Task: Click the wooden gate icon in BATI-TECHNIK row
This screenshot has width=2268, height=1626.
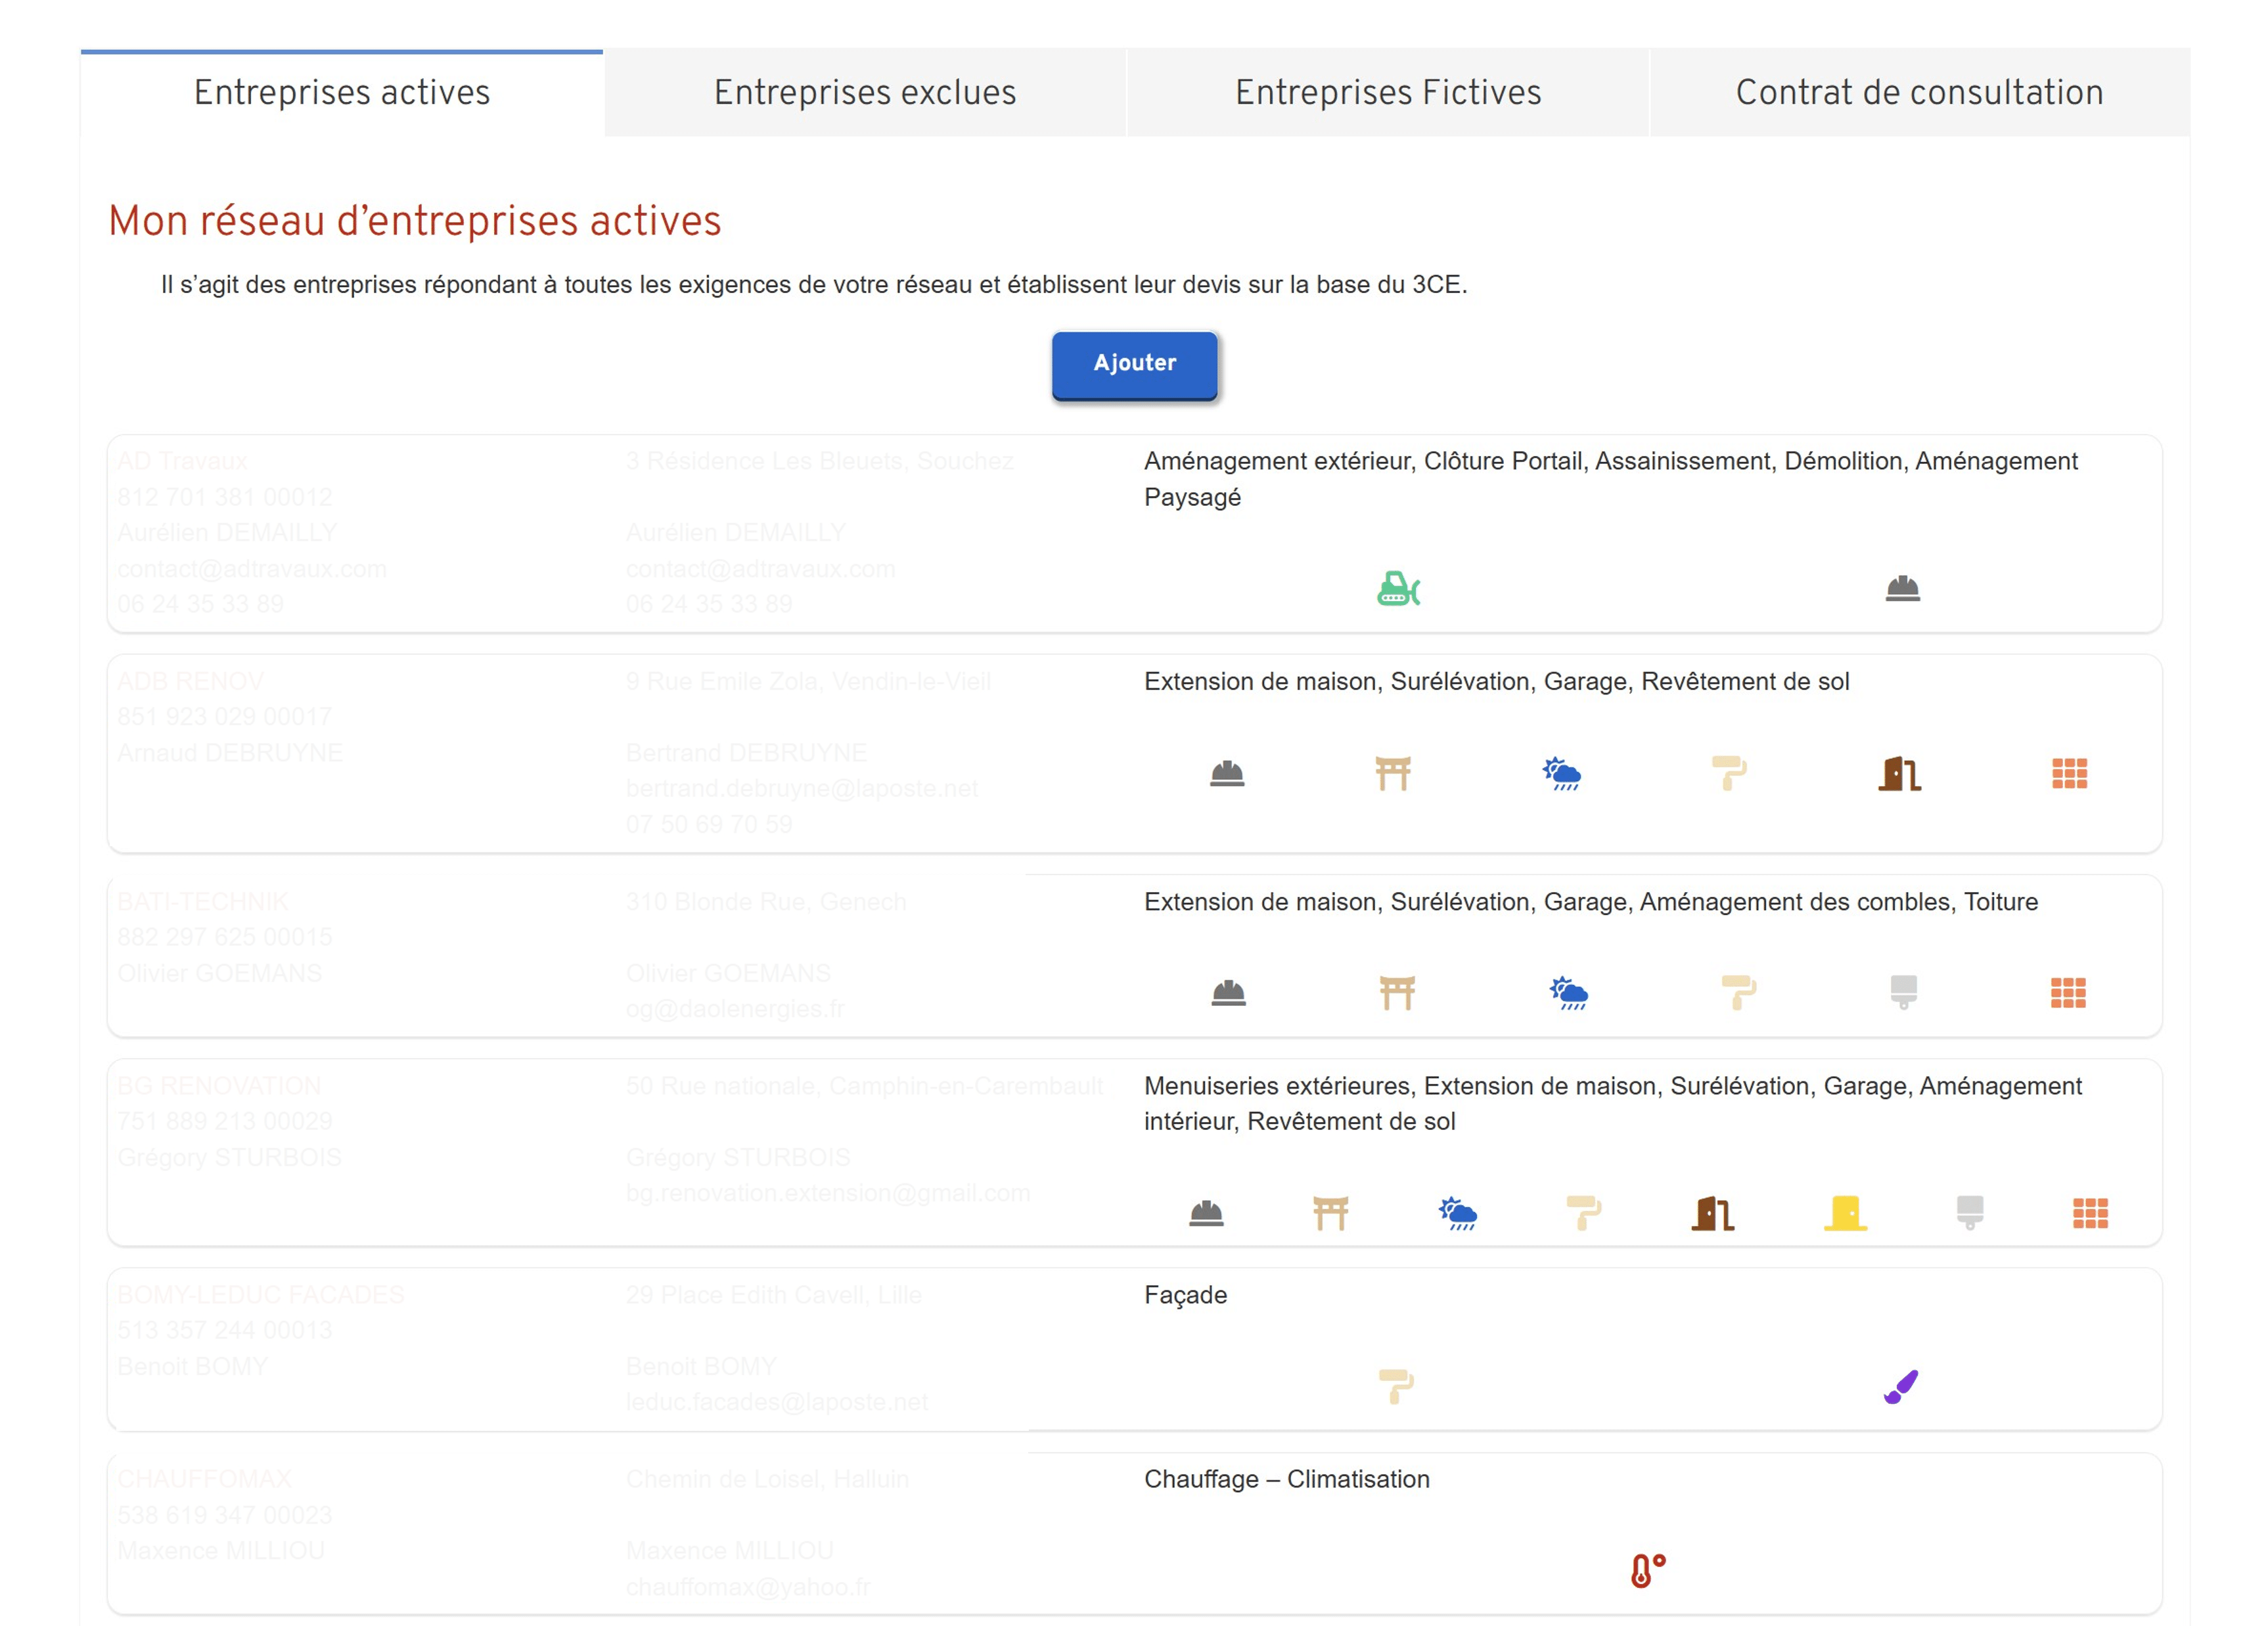Action: pos(1396,993)
